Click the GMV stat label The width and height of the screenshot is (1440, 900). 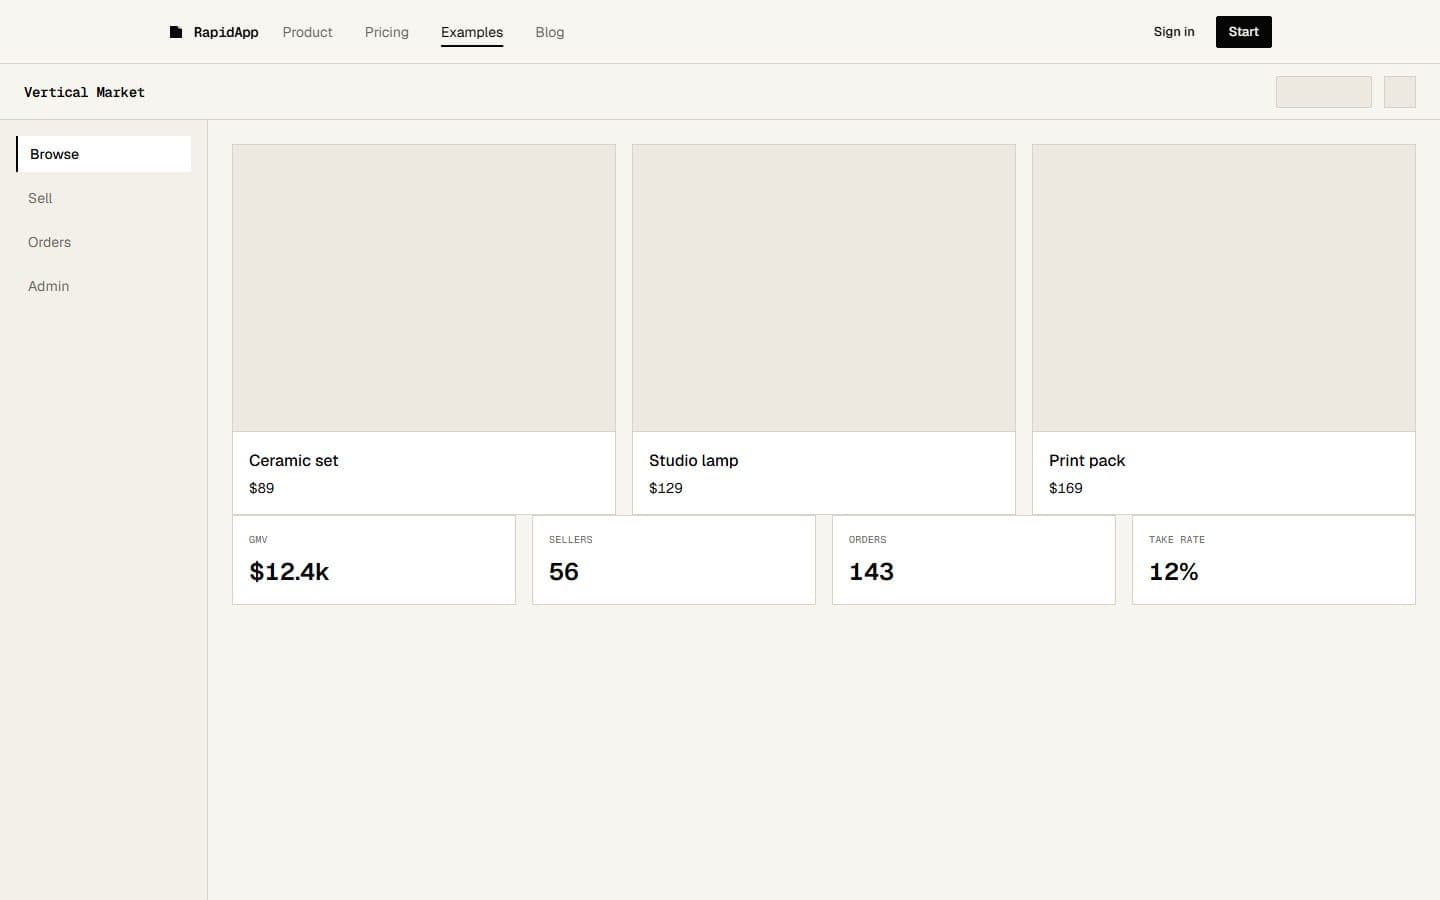258,540
